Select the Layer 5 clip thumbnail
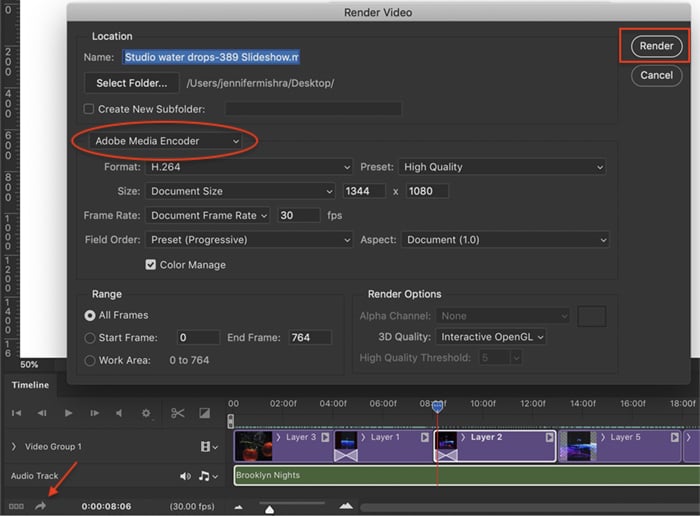700x516 pixels. point(578,446)
